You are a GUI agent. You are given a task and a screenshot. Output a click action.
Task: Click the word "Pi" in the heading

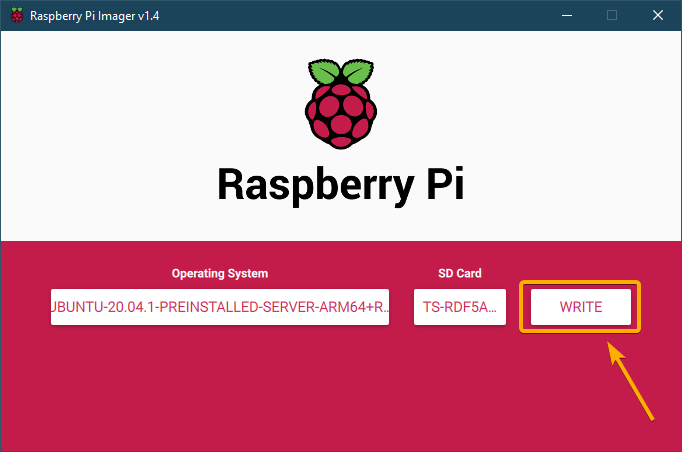click(x=441, y=184)
